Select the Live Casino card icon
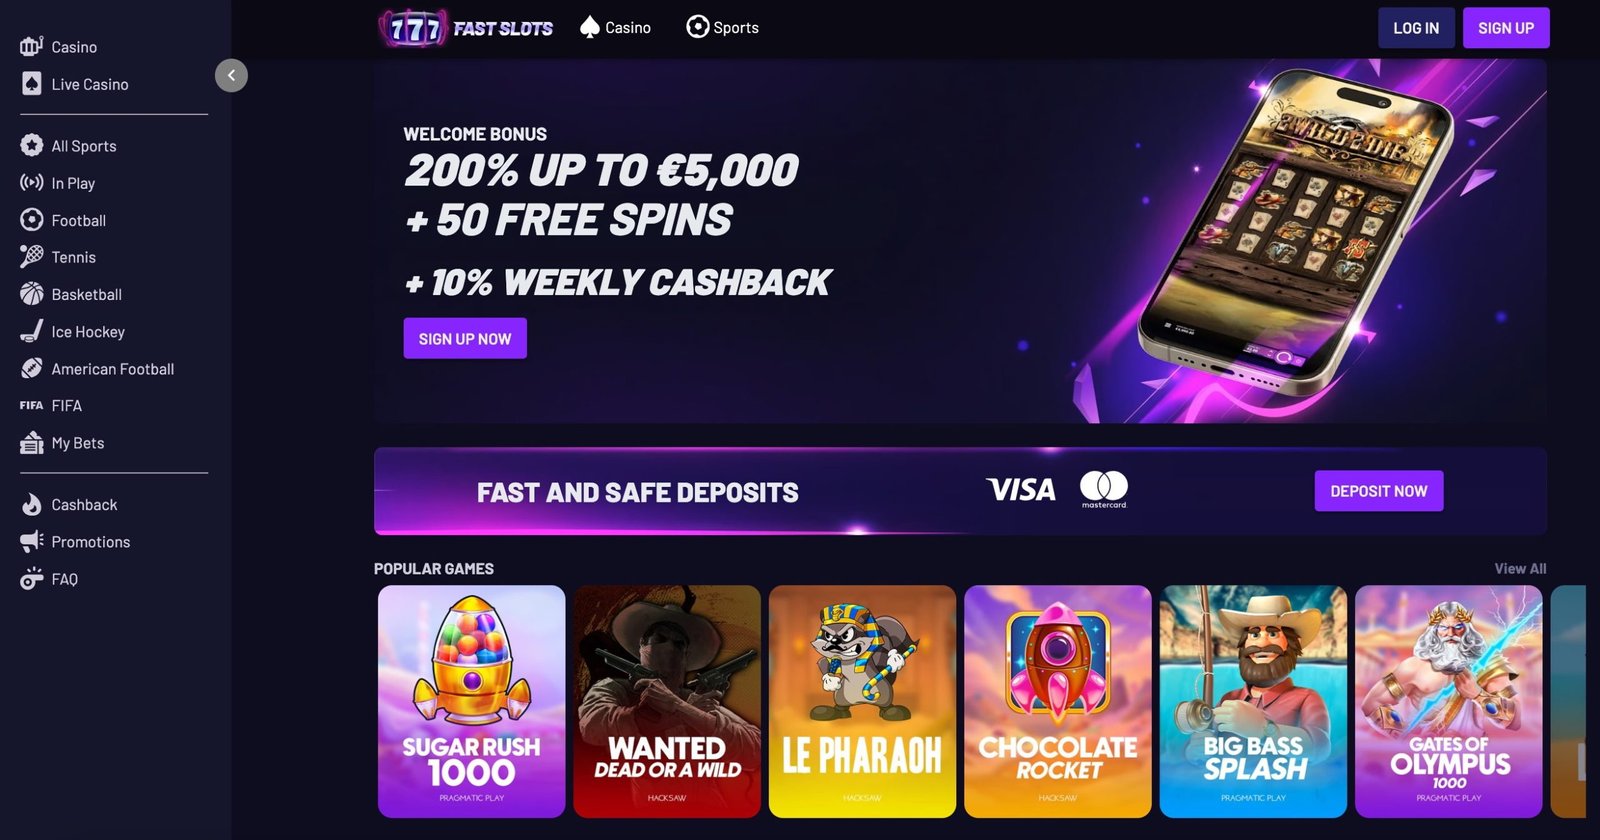This screenshot has width=1600, height=840. click(x=31, y=84)
